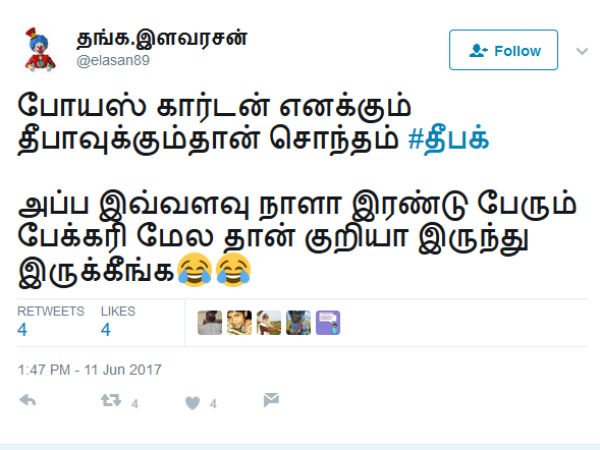Open fourth liker's profile thumbnail

pos(298,323)
